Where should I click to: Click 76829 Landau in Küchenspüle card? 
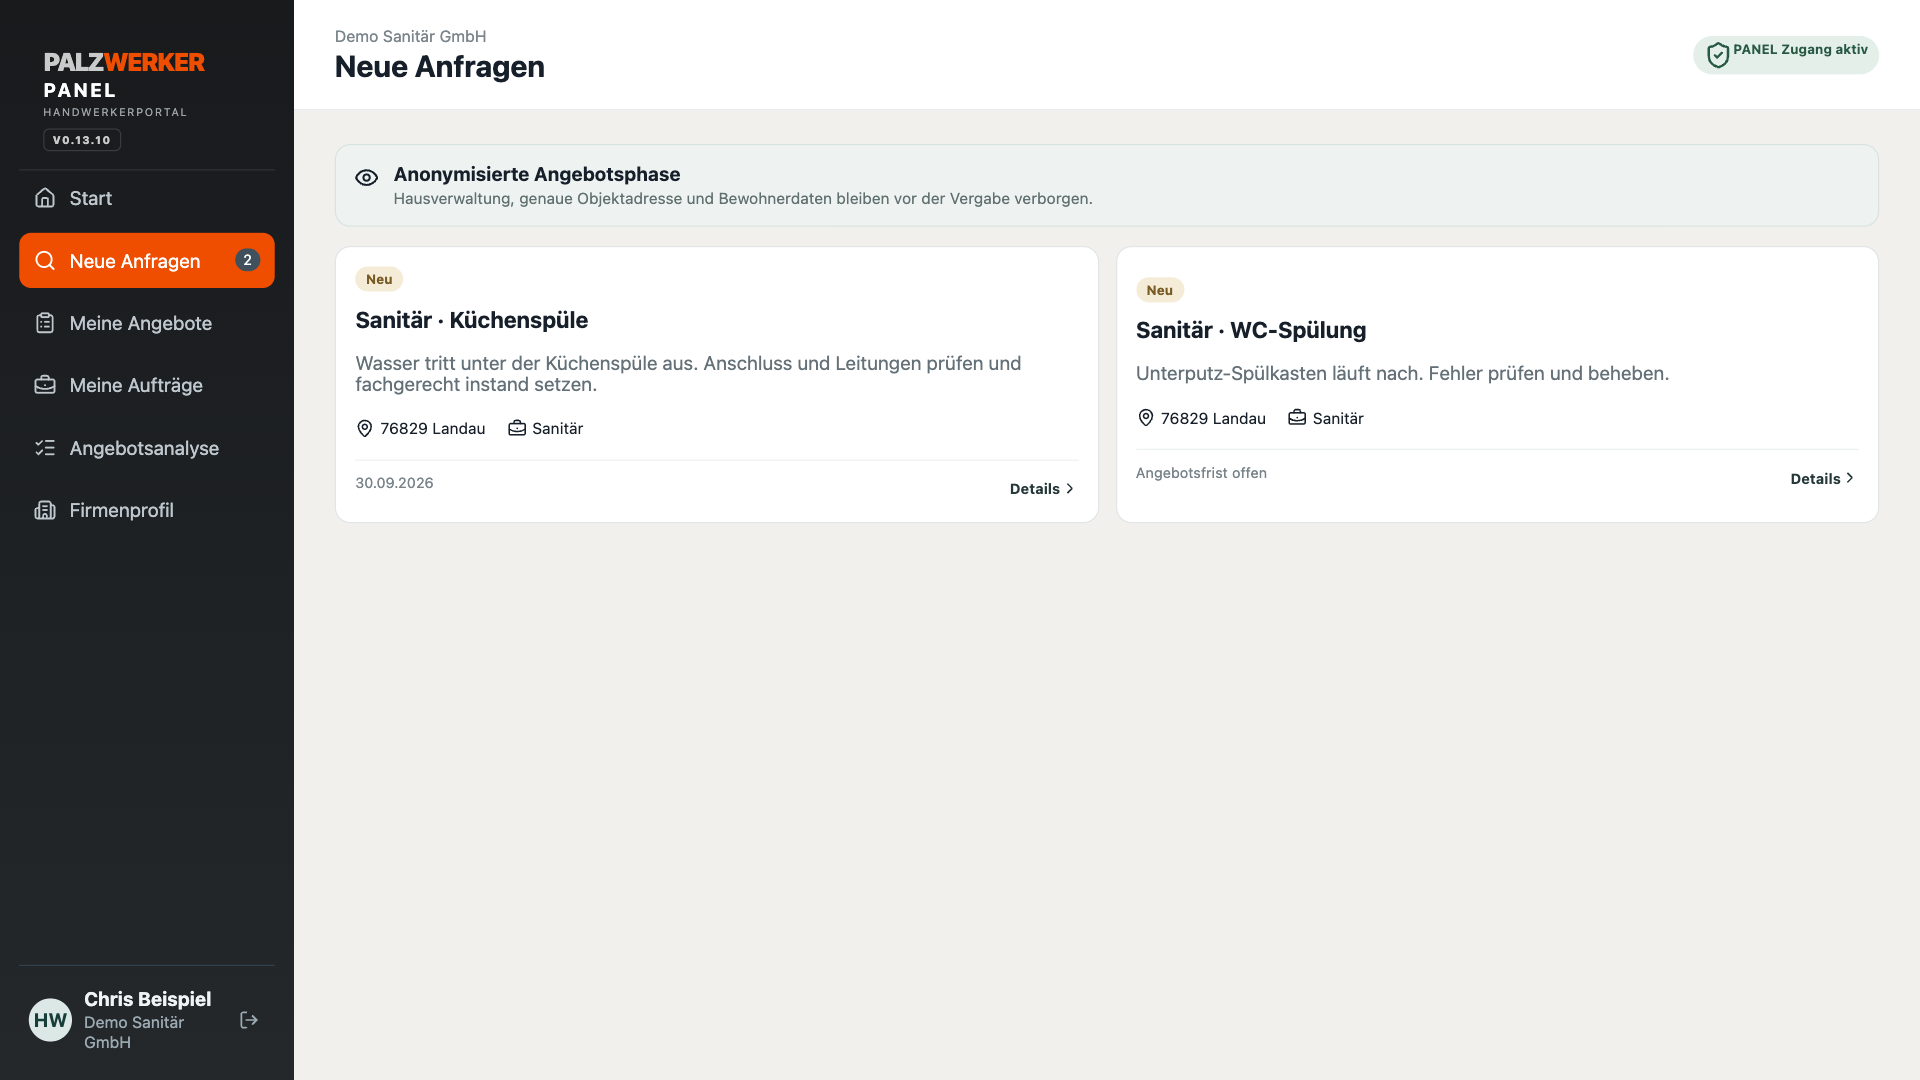pos(432,428)
